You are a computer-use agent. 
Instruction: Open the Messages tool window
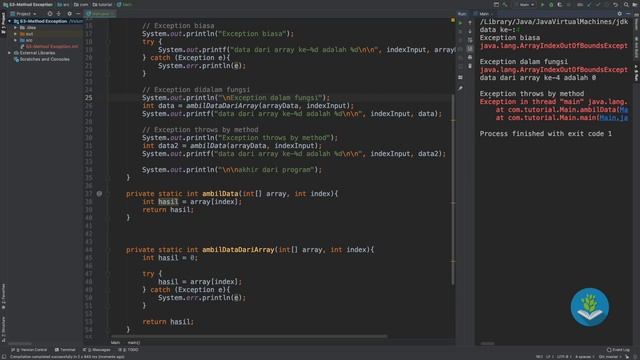point(97,350)
